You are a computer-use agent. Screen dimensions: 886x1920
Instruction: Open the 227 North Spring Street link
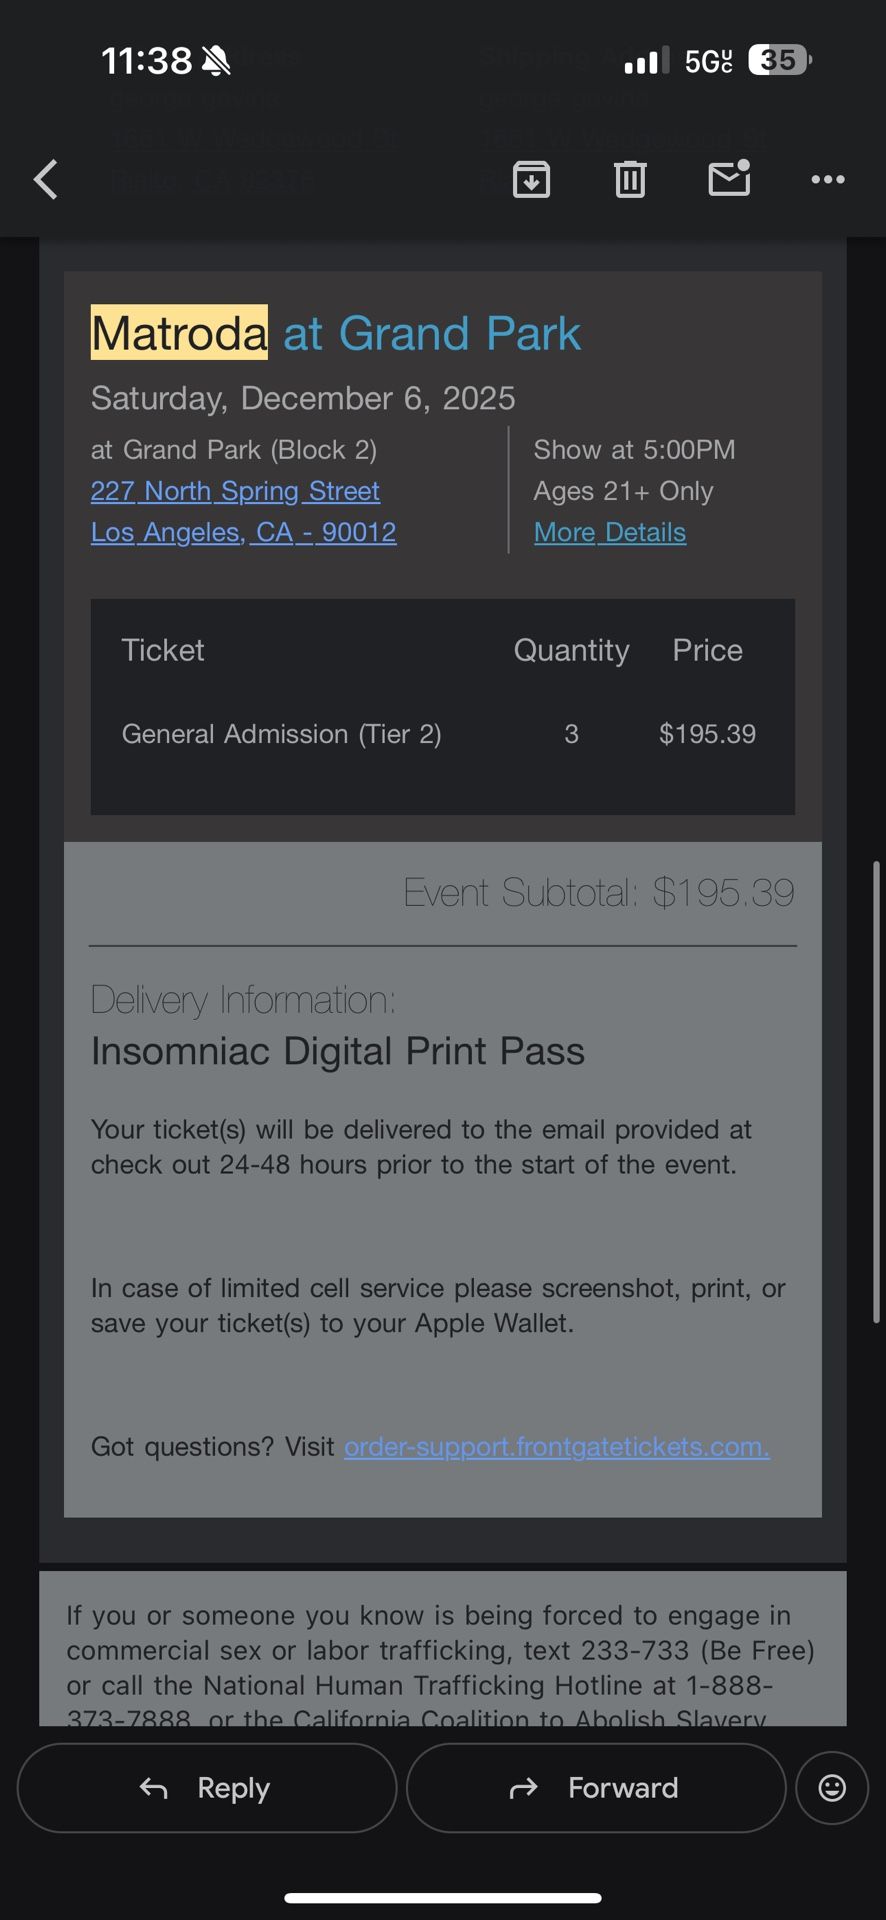[x=235, y=491]
